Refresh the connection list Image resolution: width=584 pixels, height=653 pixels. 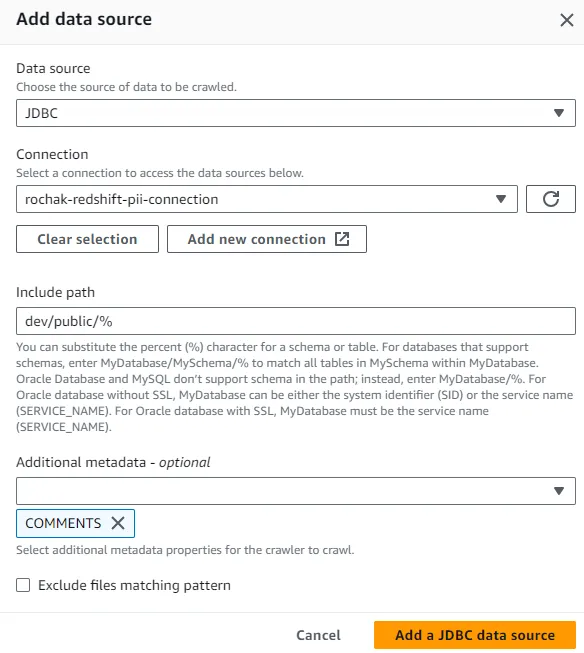(x=551, y=199)
